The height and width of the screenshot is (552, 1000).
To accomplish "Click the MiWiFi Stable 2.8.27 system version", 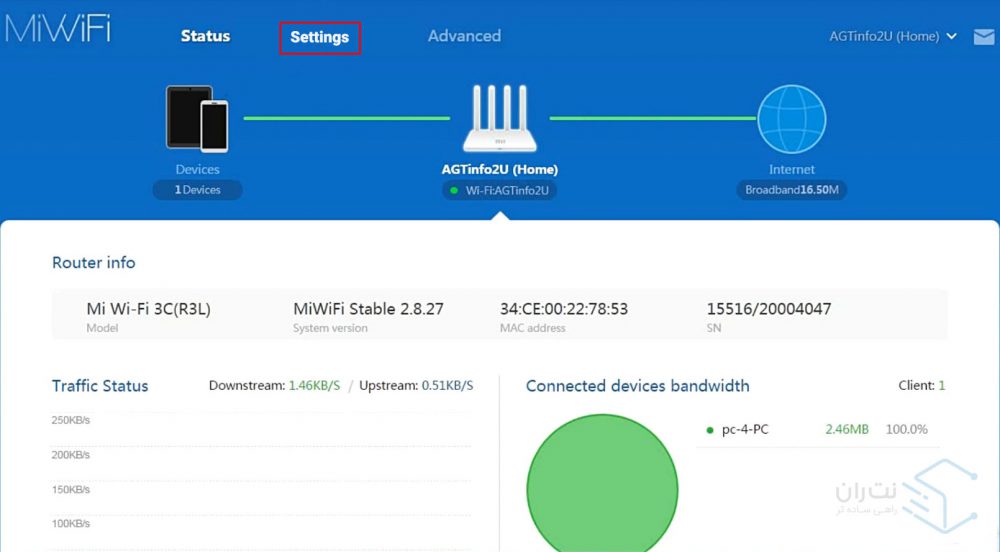I will (x=368, y=309).
